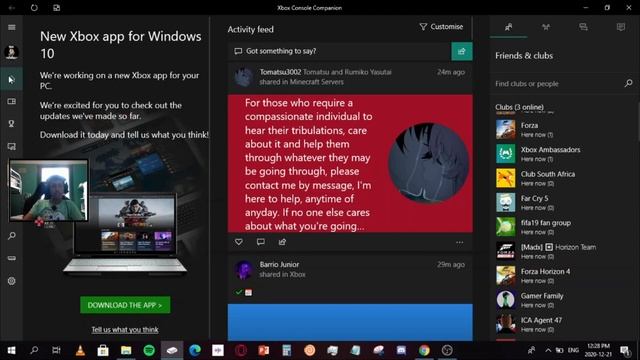Comment on Tomatsu3002's post
Screen dimensions: 640x360
(260, 242)
